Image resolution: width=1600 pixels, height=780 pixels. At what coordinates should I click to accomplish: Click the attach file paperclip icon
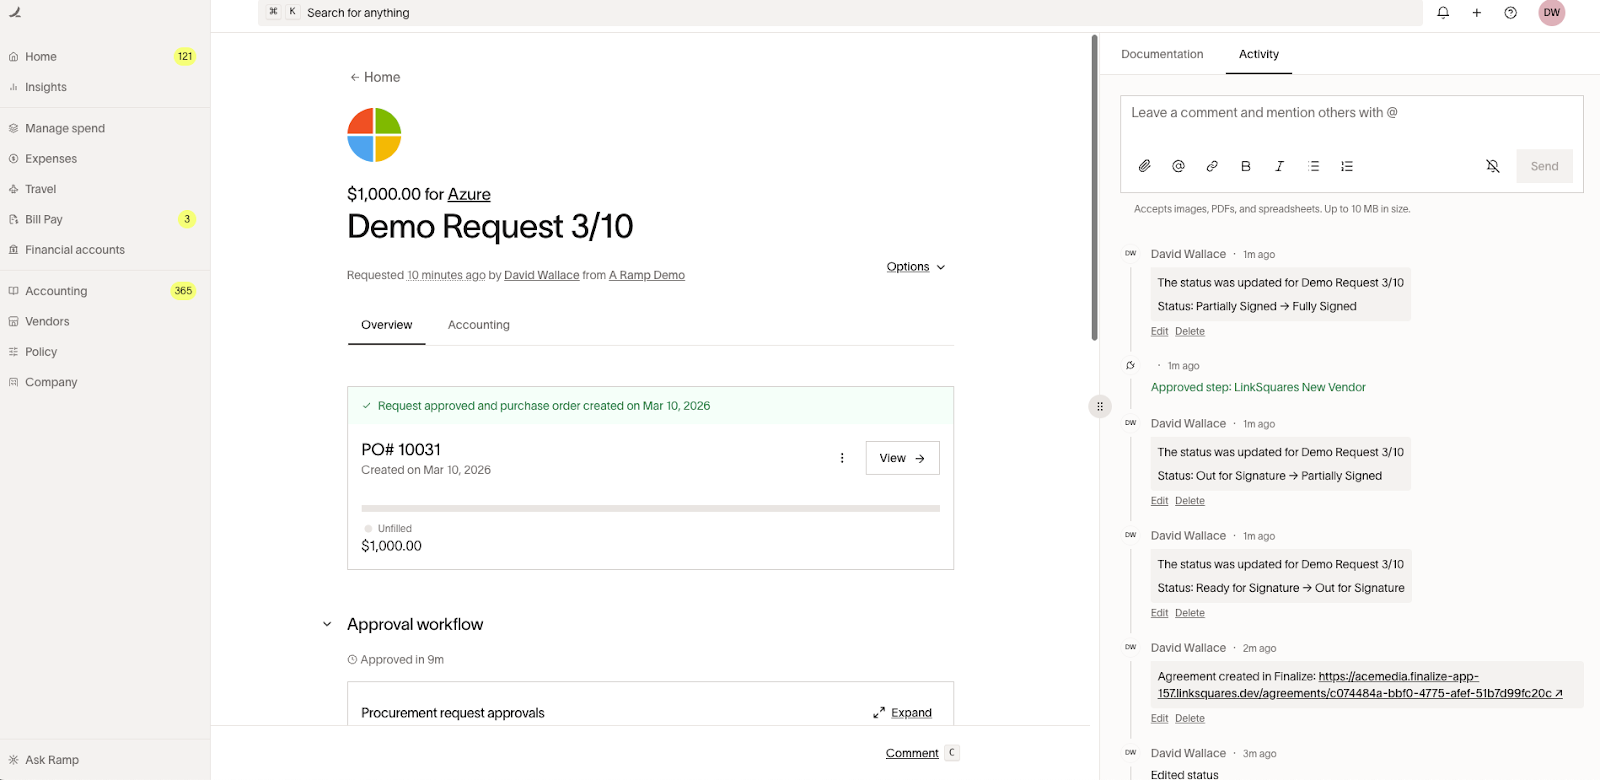pos(1145,166)
